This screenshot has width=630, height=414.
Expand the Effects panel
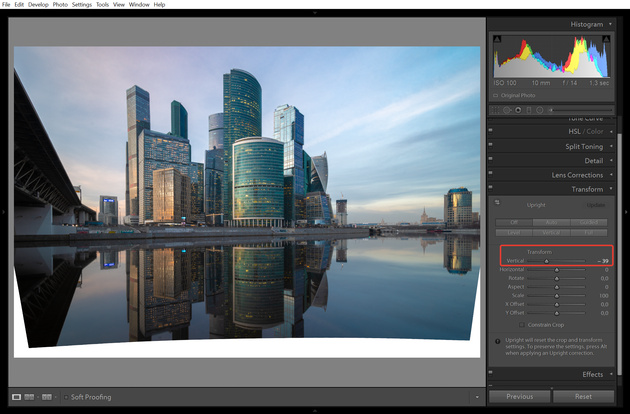point(611,374)
